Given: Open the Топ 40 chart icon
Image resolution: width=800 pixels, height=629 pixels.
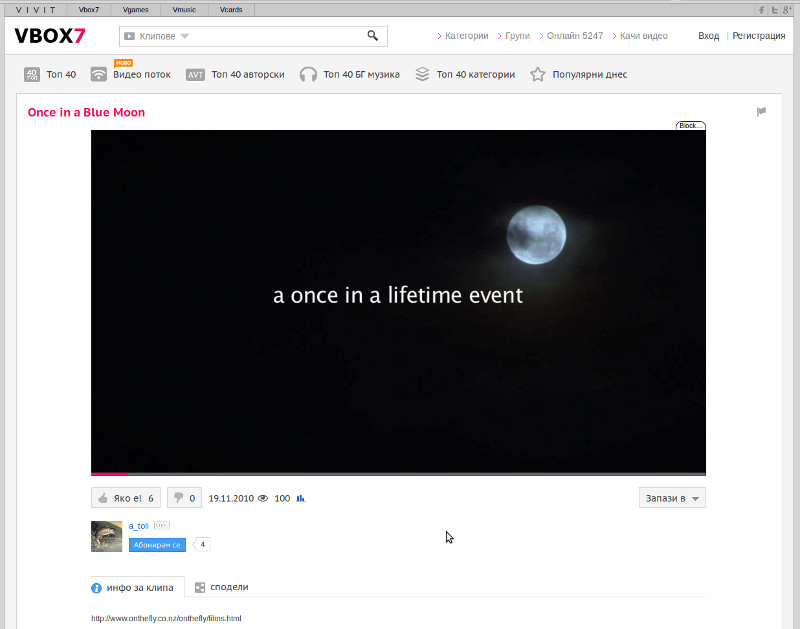Looking at the screenshot, I should [32, 74].
